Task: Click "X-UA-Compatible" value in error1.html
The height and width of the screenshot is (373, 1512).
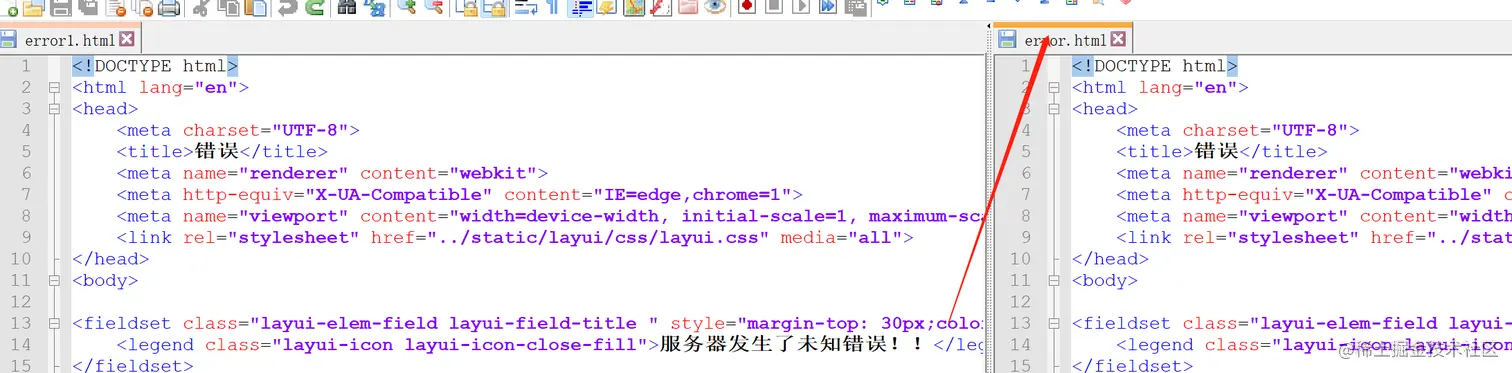Action: 398,195
